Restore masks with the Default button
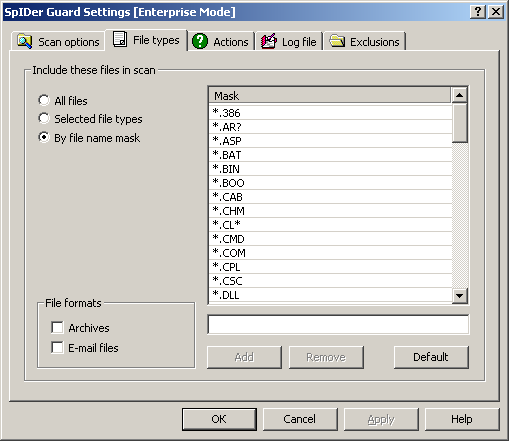Image resolution: width=509 pixels, height=441 pixels. coord(431,357)
